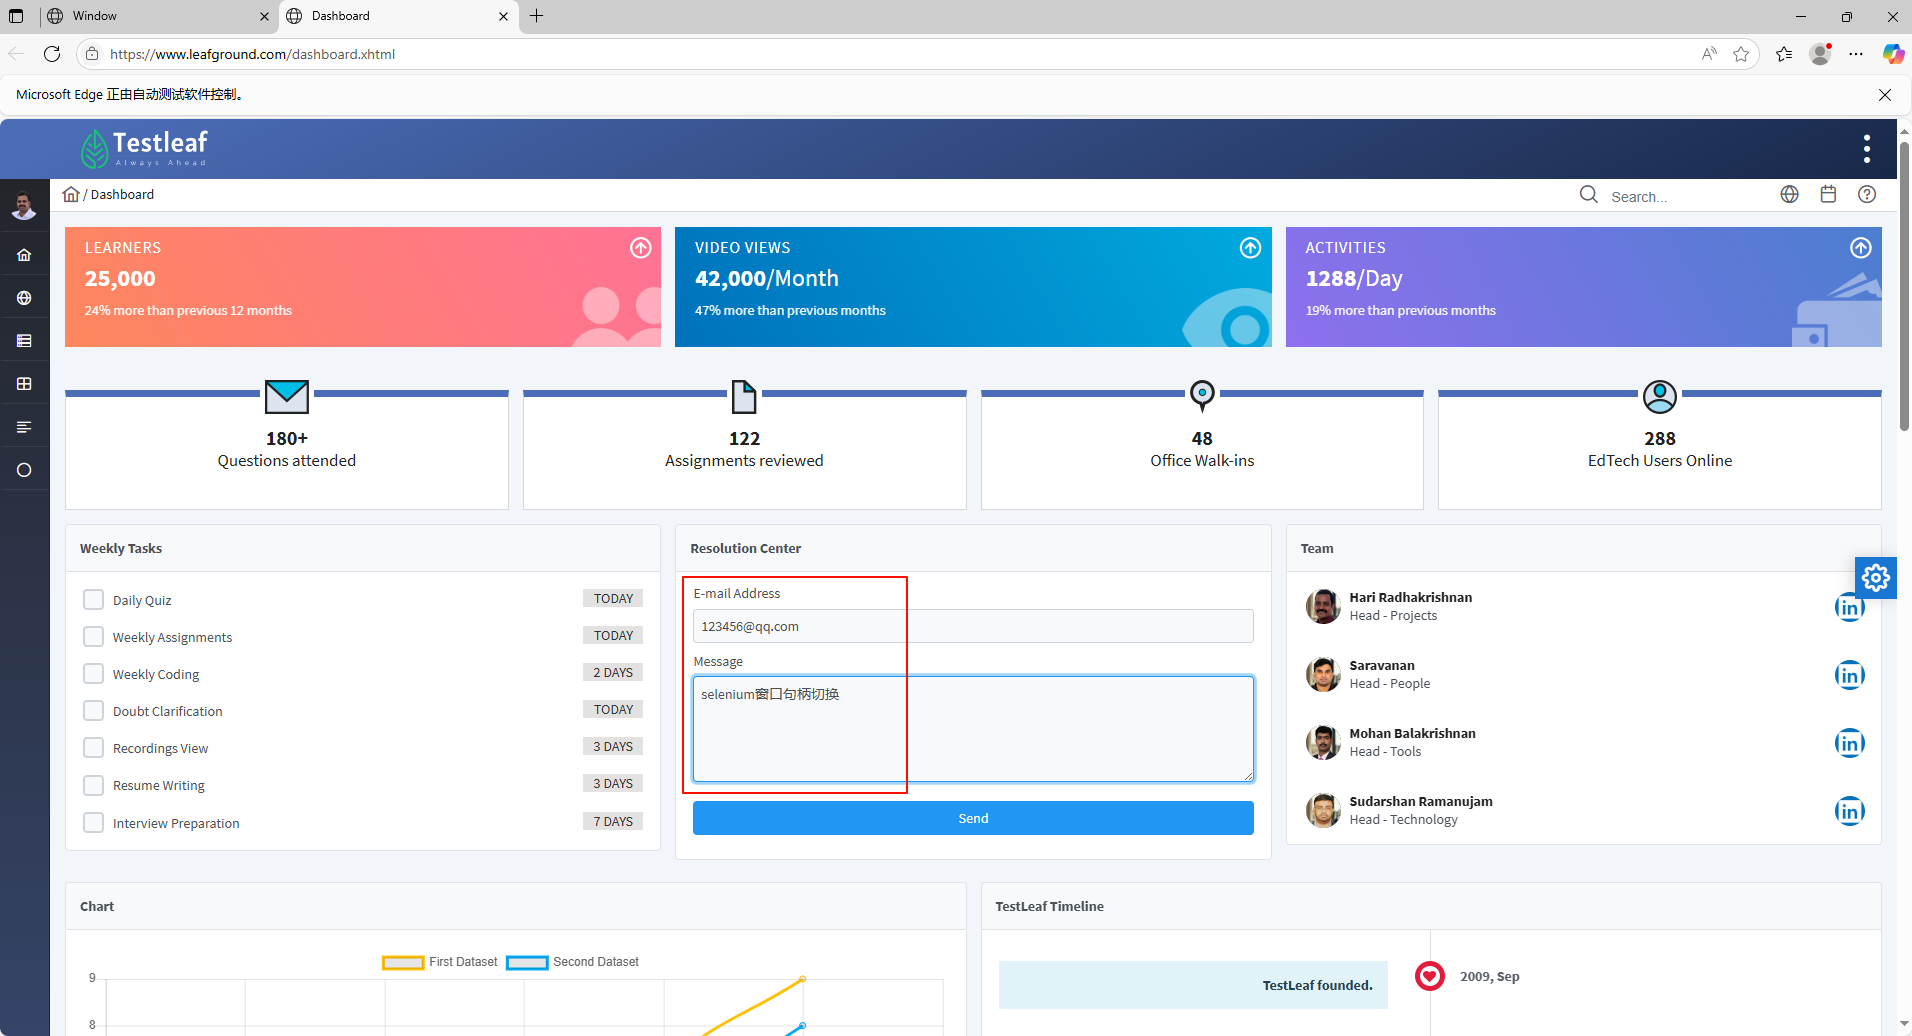Check the Resume Writing checkbox
The image size is (1912, 1036).
[x=93, y=785]
